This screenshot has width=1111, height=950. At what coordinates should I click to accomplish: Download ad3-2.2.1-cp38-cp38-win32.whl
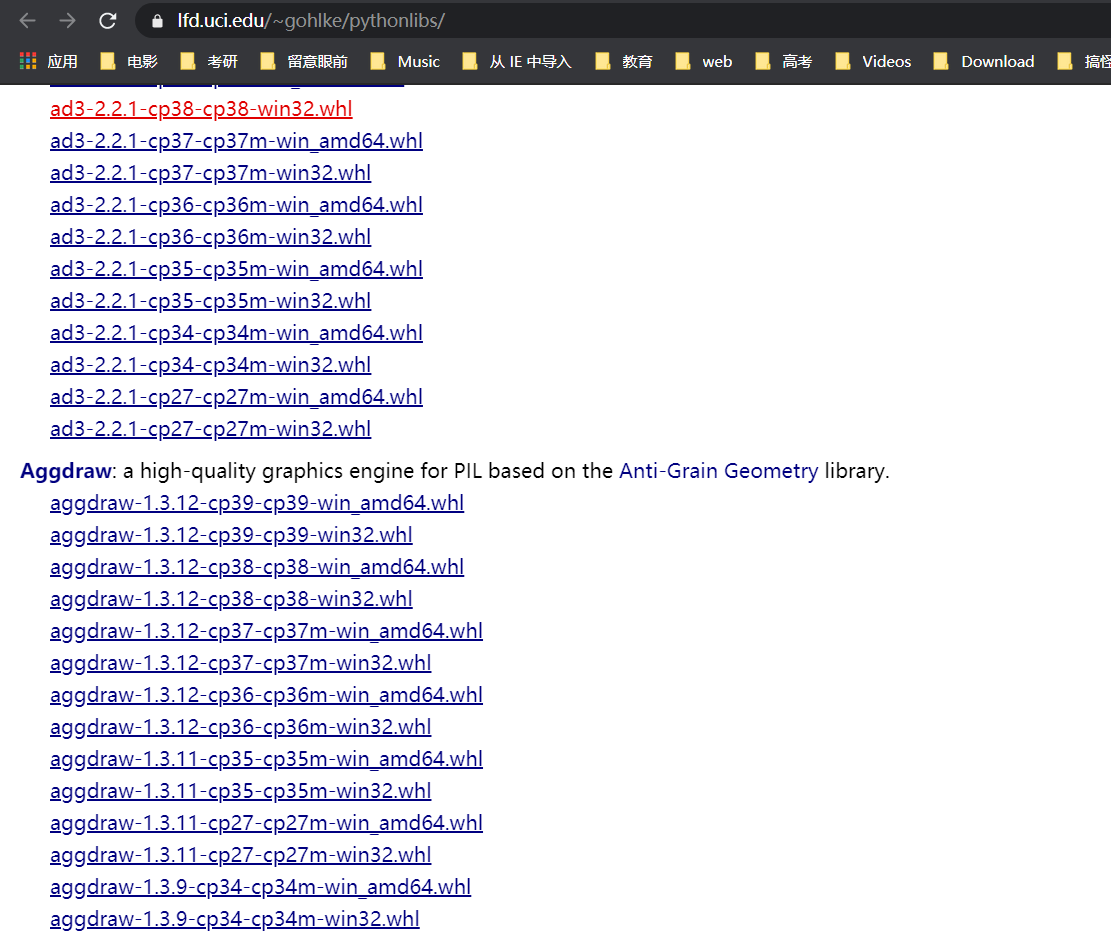point(201,109)
